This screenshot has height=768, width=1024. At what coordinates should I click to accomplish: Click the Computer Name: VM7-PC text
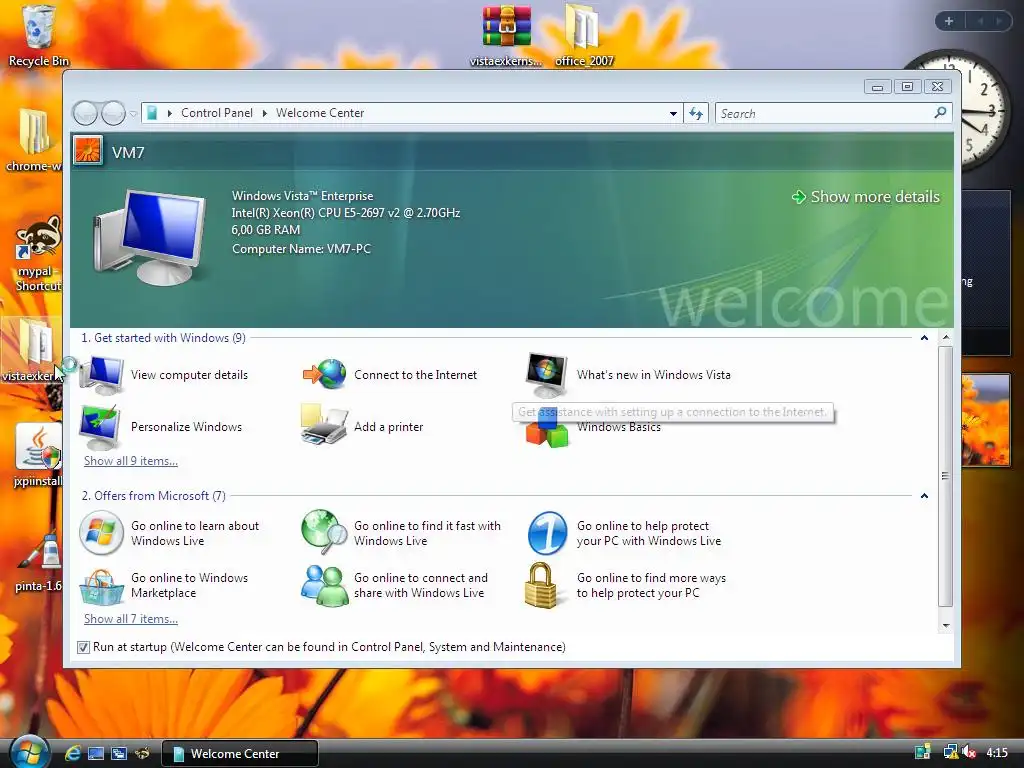pyautogui.click(x=301, y=249)
